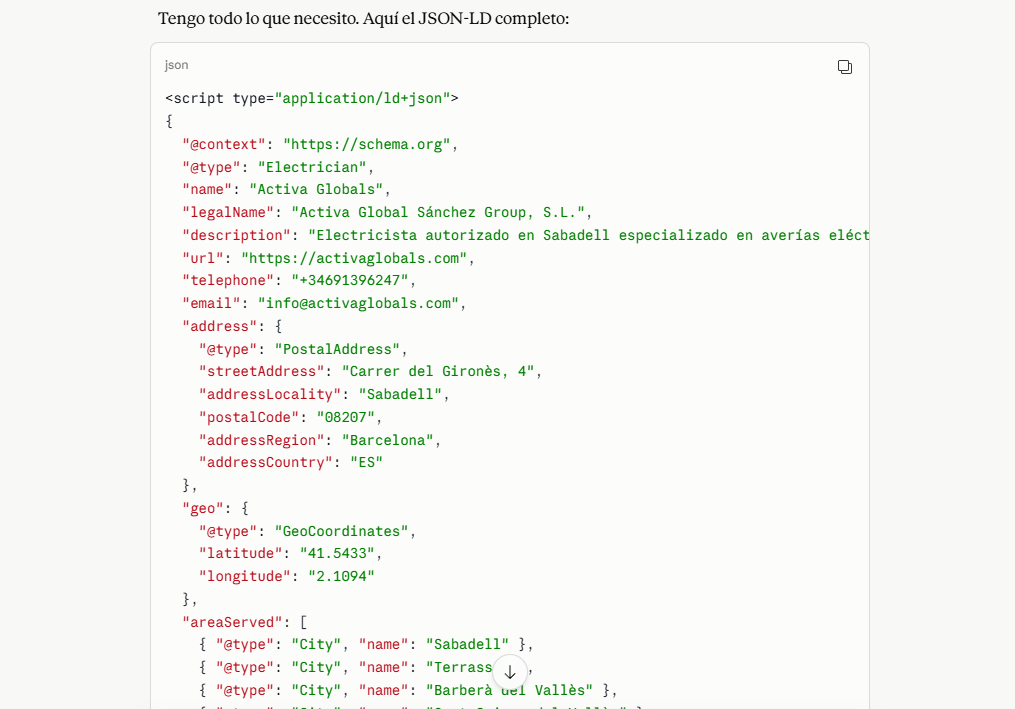Click the latitude "41.5433"

337,554
